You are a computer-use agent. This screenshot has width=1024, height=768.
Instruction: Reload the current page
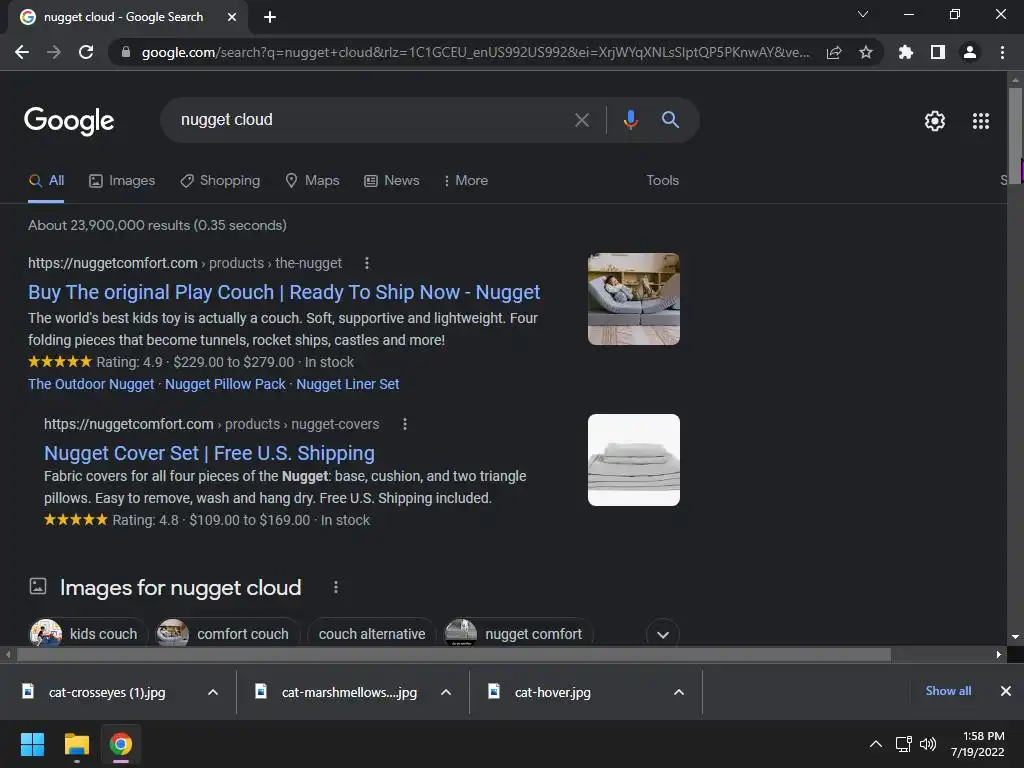coord(86,52)
